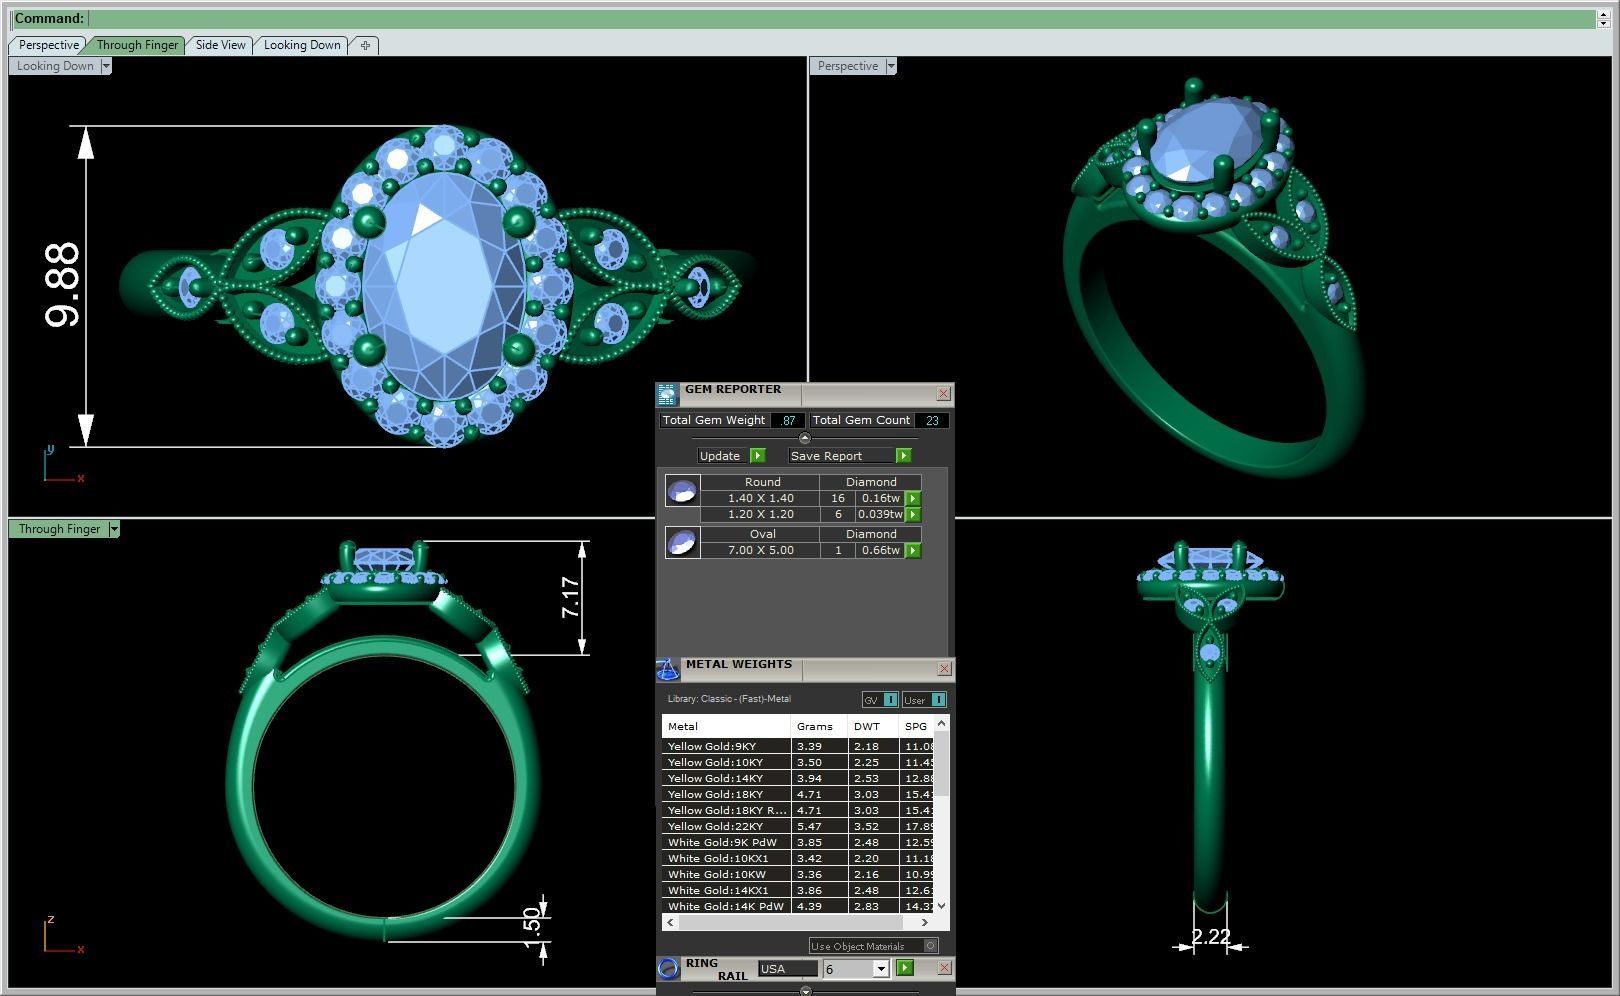Run the Update green arrow
This screenshot has height=996, width=1620.
(x=757, y=456)
